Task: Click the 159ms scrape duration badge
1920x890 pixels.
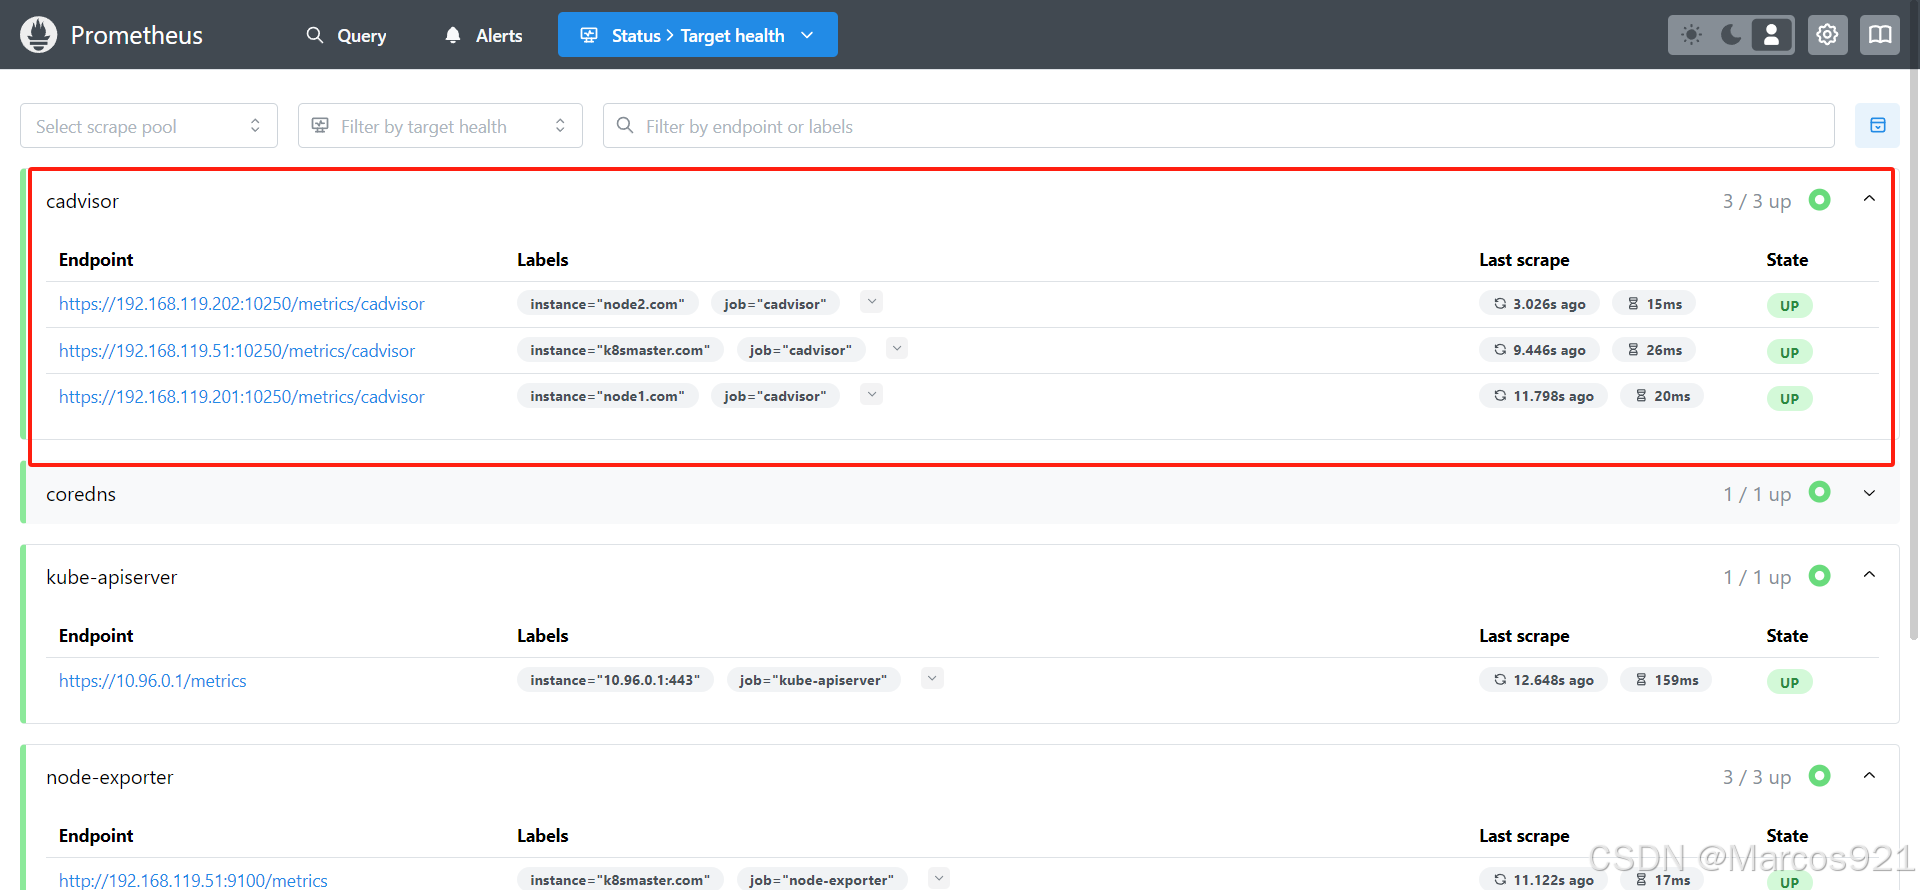Action: pos(1666,680)
